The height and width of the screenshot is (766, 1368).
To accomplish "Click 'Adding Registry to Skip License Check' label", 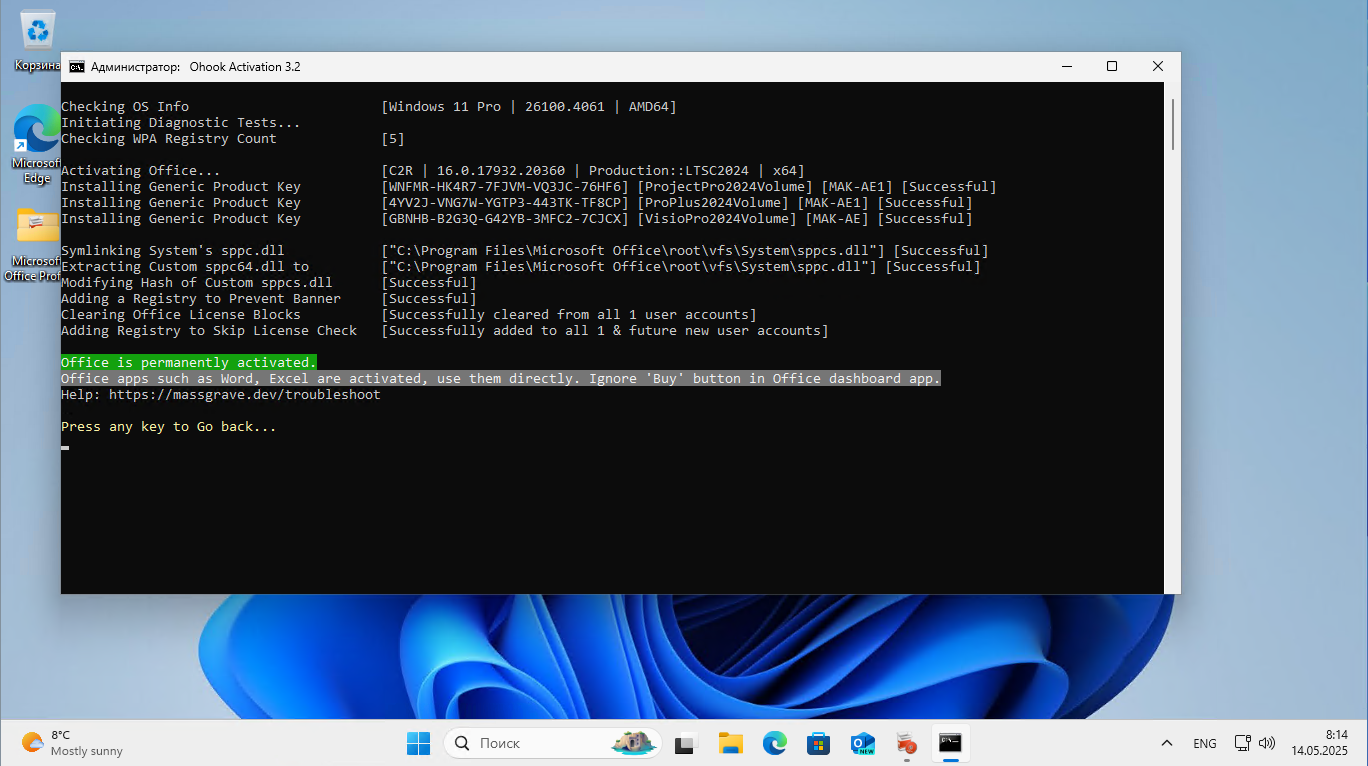I will click(209, 331).
